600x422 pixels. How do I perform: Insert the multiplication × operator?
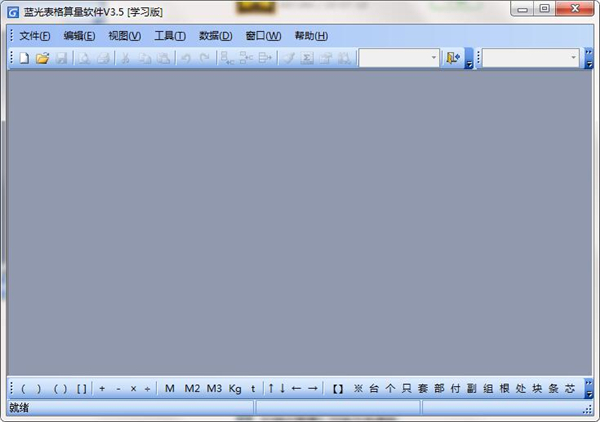pos(133,388)
